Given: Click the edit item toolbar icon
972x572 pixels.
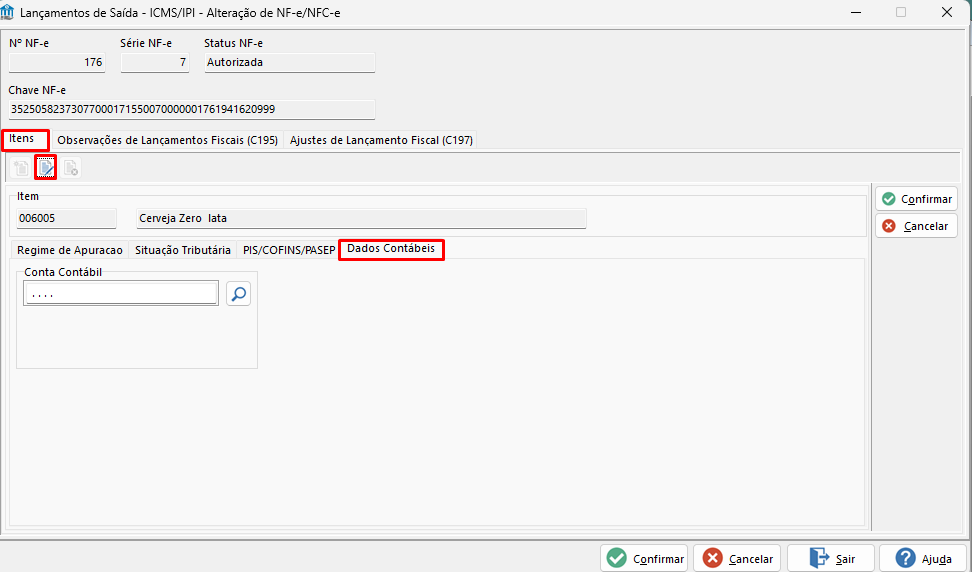Looking at the screenshot, I should point(46,168).
